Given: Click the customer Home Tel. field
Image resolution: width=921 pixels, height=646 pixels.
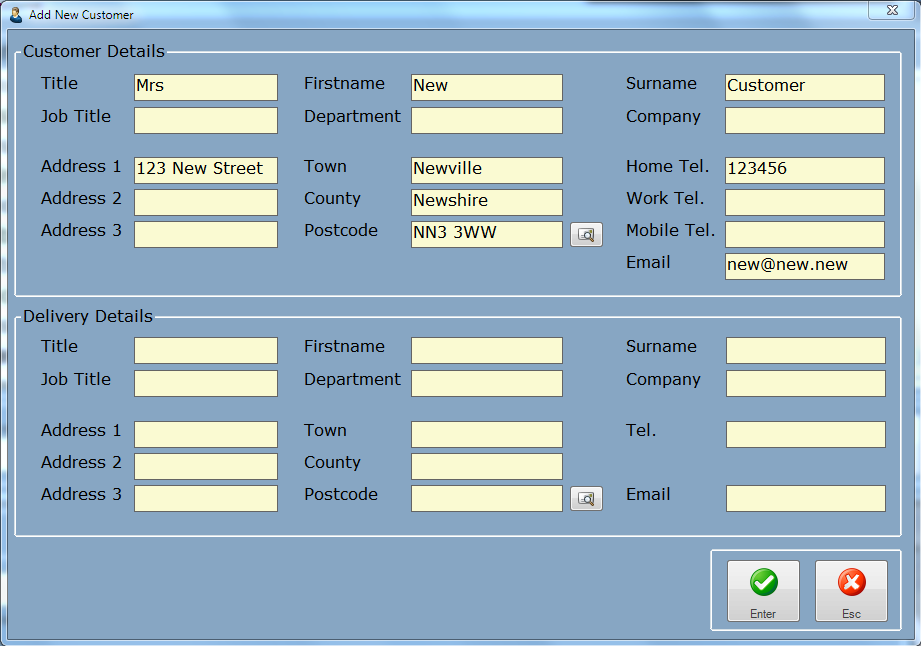Looking at the screenshot, I should tap(804, 170).
